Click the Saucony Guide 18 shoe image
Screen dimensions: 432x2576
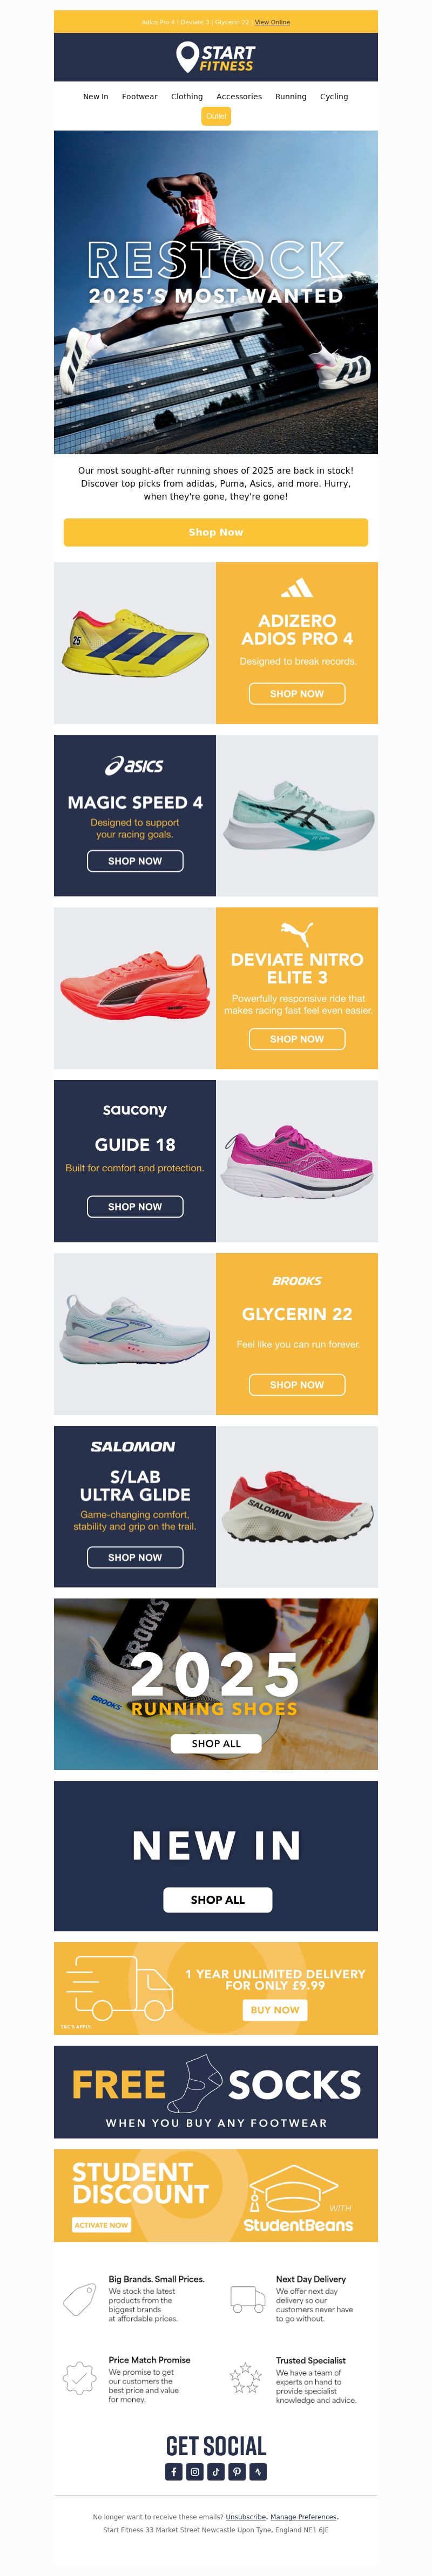[x=297, y=1161]
